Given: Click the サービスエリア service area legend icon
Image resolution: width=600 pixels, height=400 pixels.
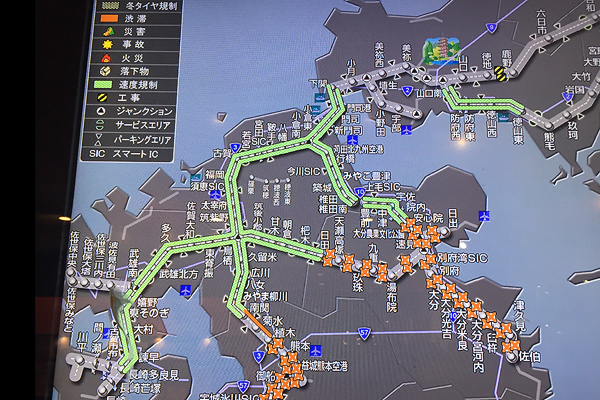Looking at the screenshot, I should (x=102, y=126).
